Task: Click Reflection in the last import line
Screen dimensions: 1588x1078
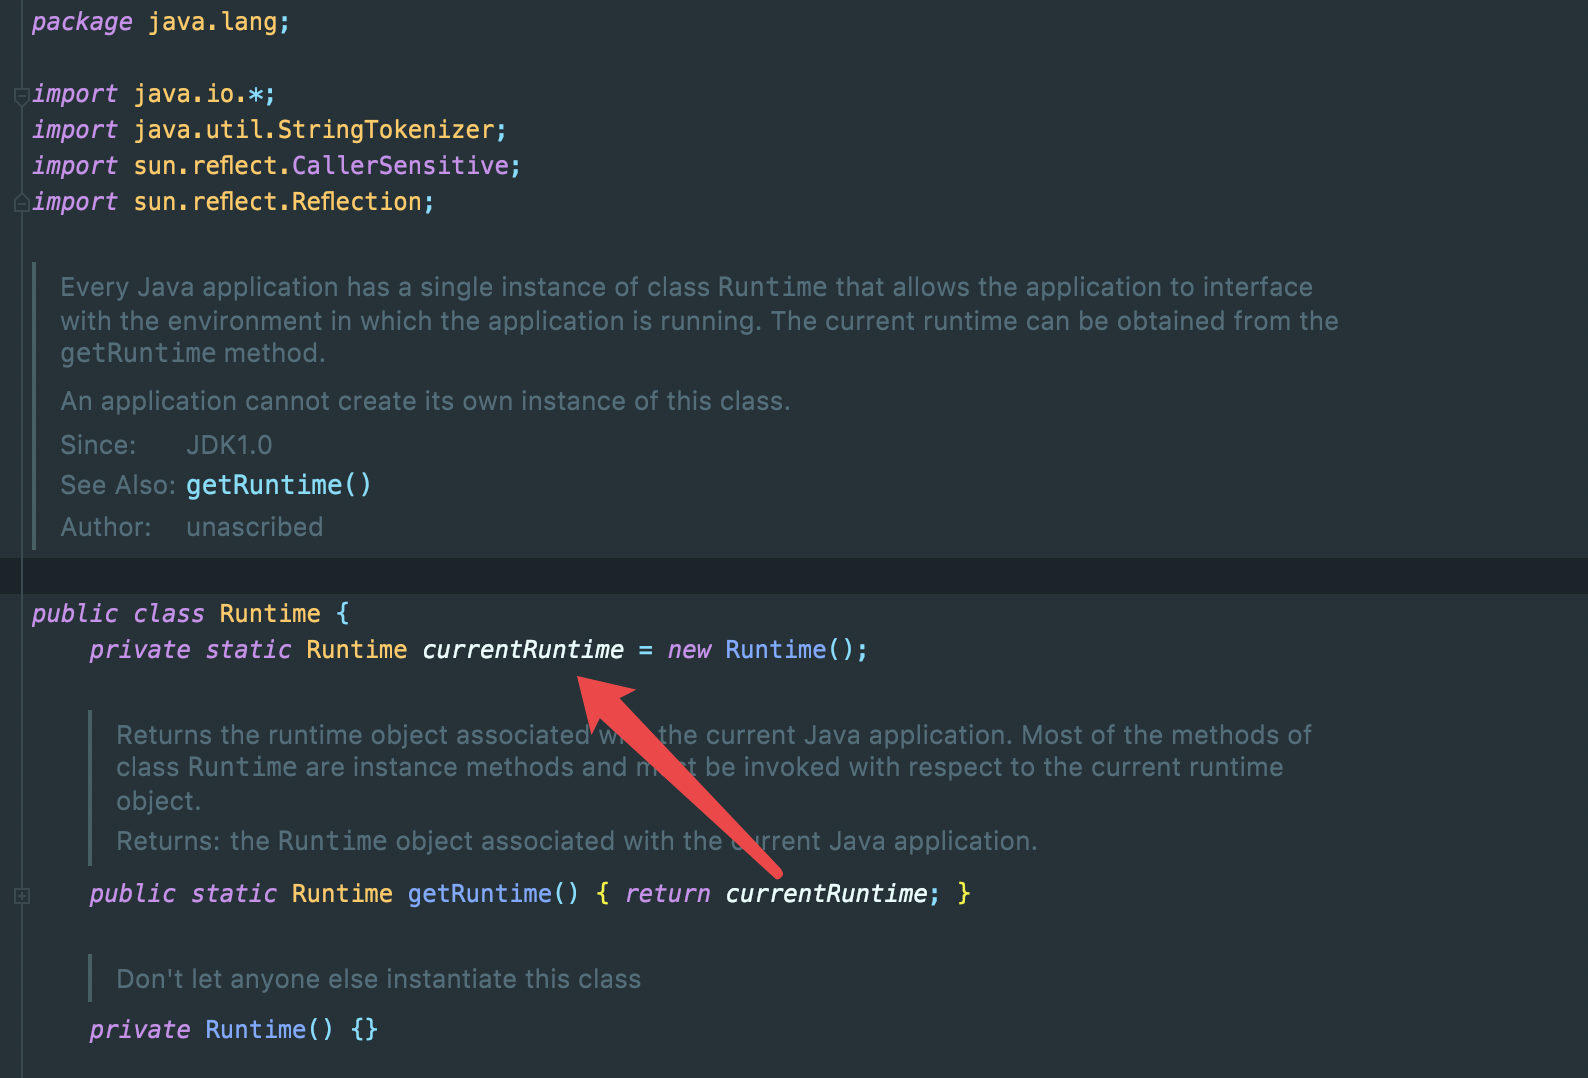Action: tap(357, 202)
